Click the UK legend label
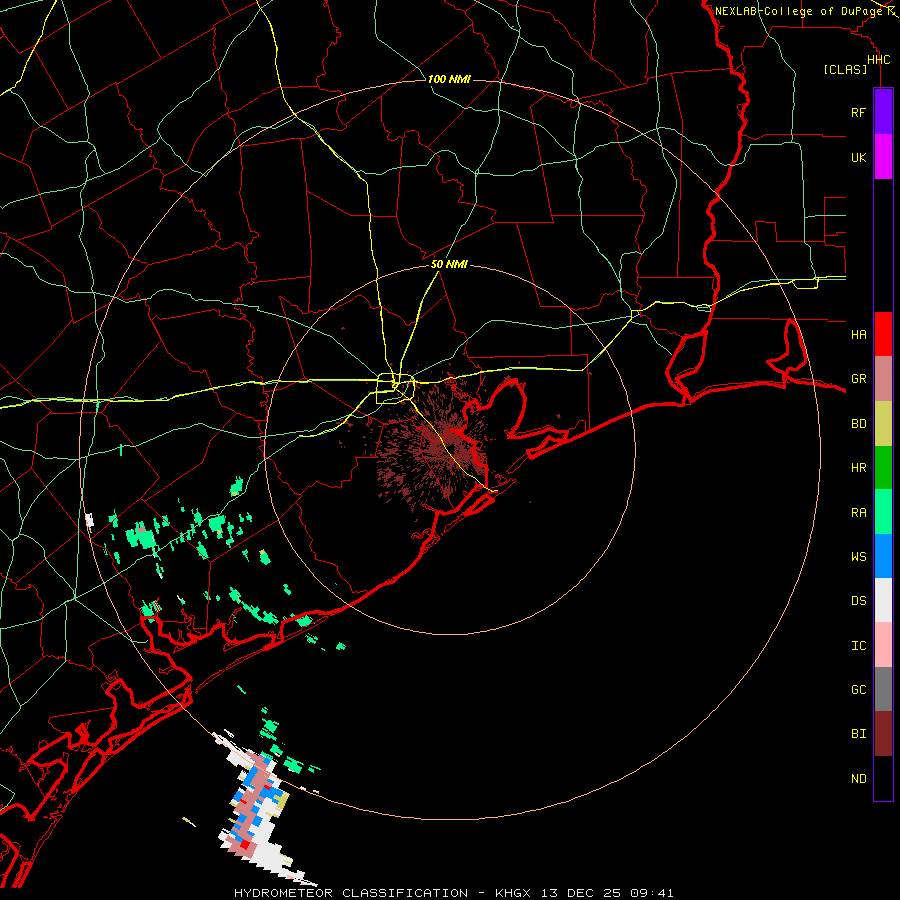 coord(858,157)
